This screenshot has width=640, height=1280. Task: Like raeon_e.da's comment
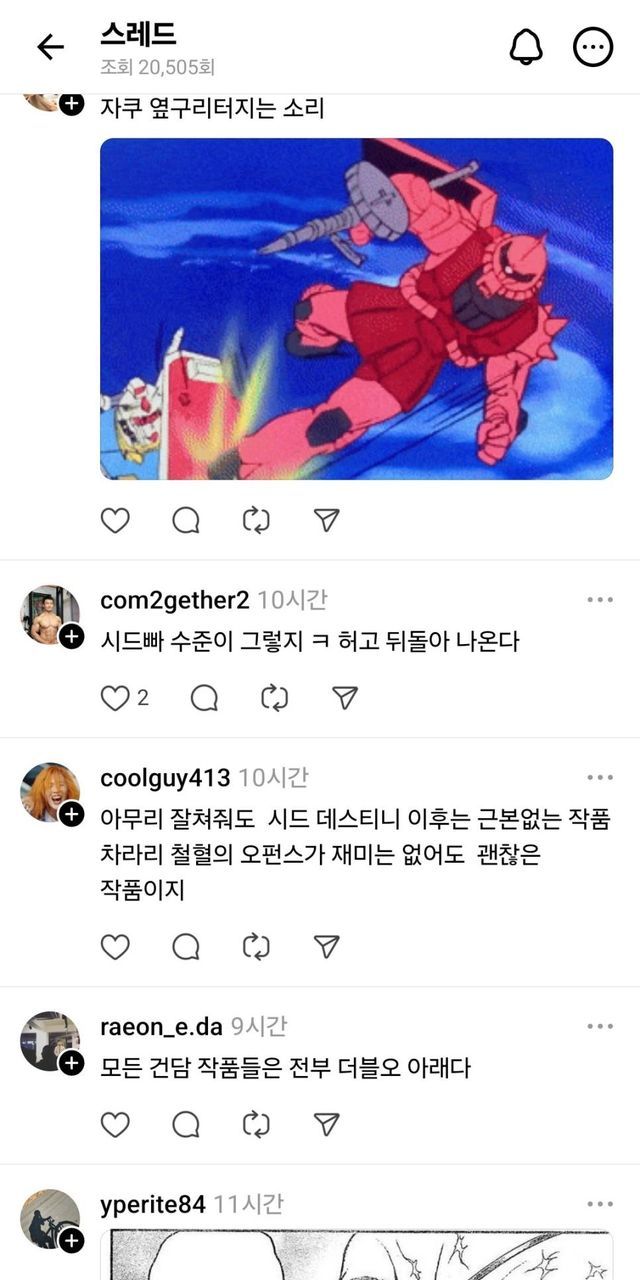pyautogui.click(x=116, y=1124)
